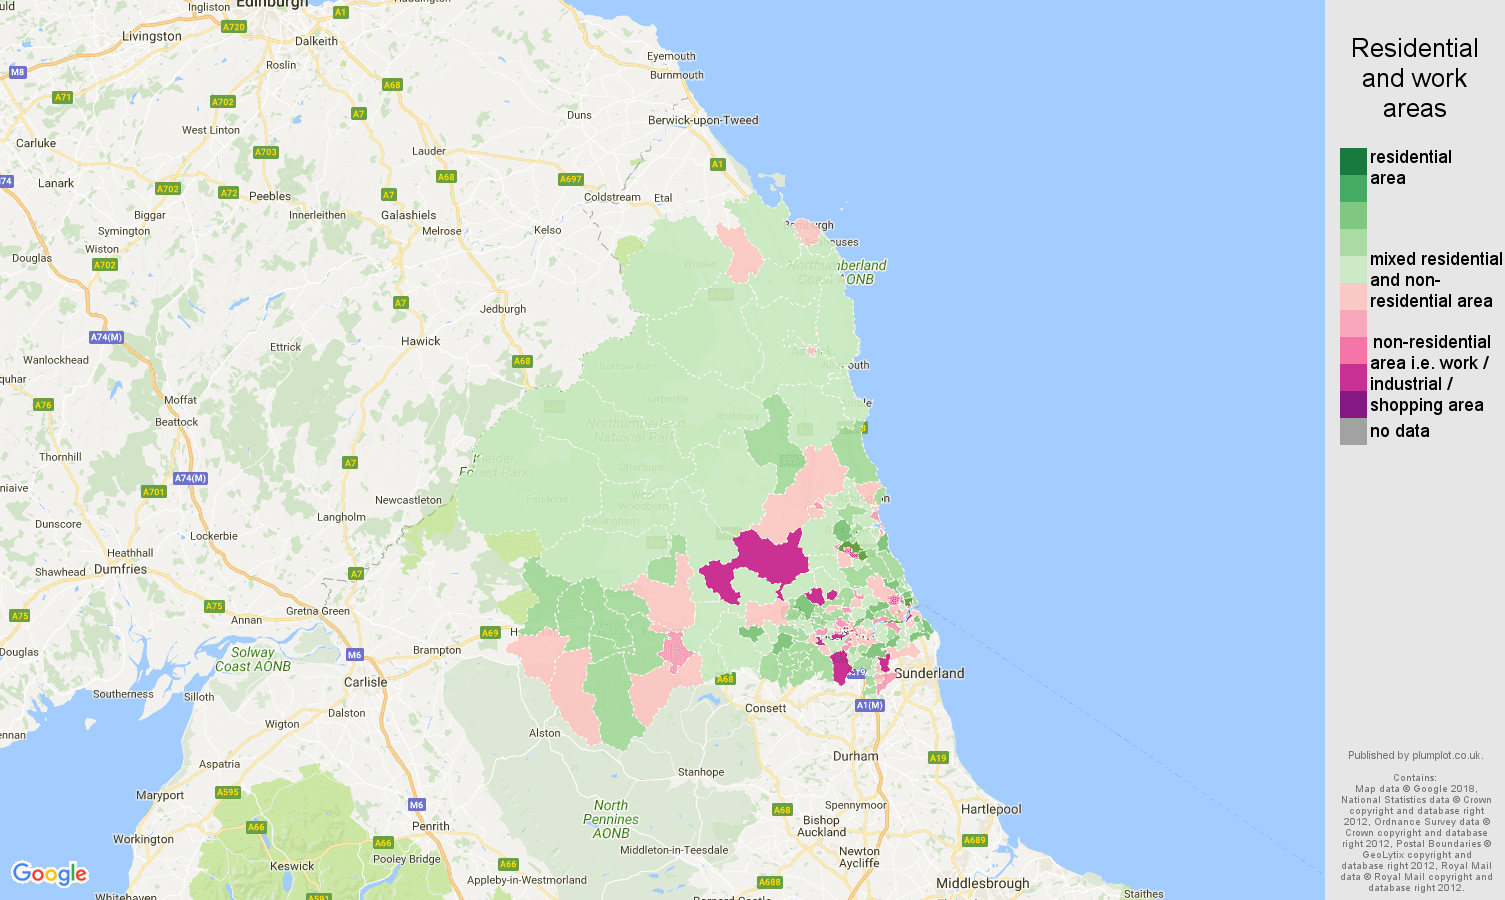Screen dimensions: 1505x900
Task: Click the Lockerbie label
Action: click(214, 536)
